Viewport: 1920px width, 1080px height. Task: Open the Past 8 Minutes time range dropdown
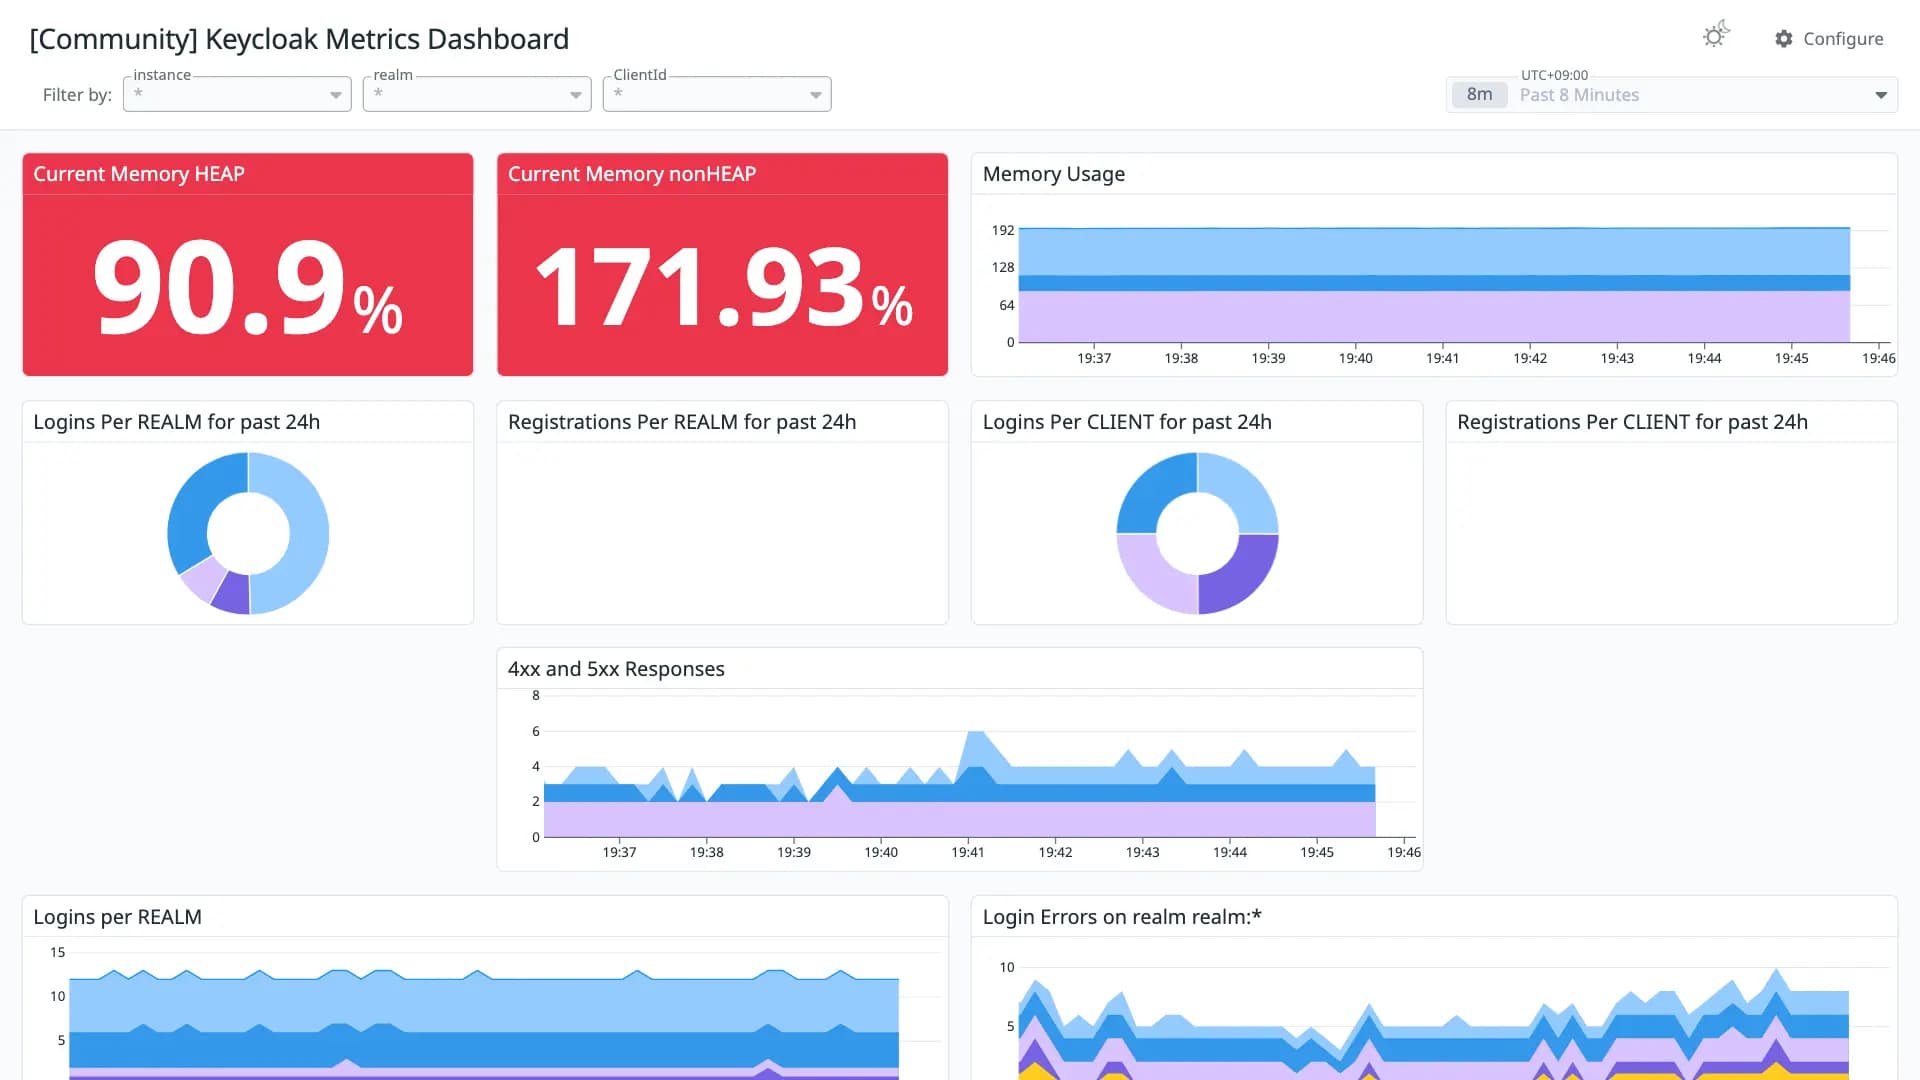click(1672, 95)
